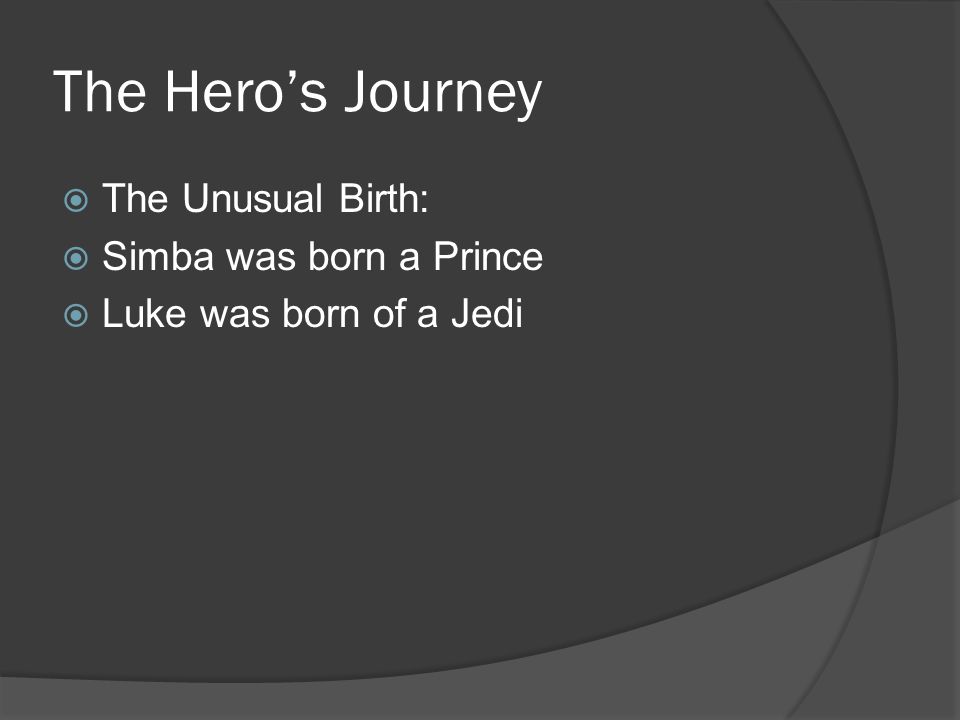Click the word Jedi in third bullet
Viewport: 960px width, 720px height.
point(487,313)
